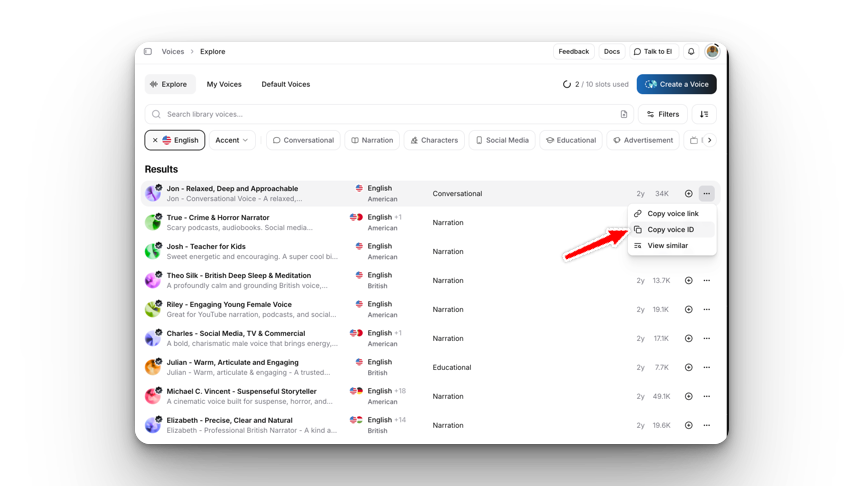Viewport: 864px width, 486px height.
Task: Play the Josh - Teacher for Kids avatar
Action: (x=153, y=251)
